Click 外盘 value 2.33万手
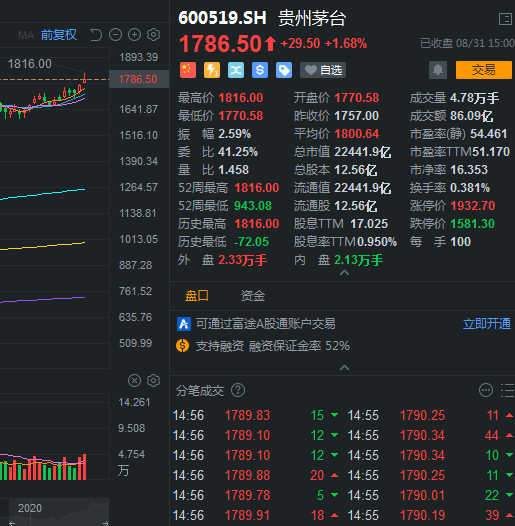Screen dimensions: 515x526 (243, 260)
